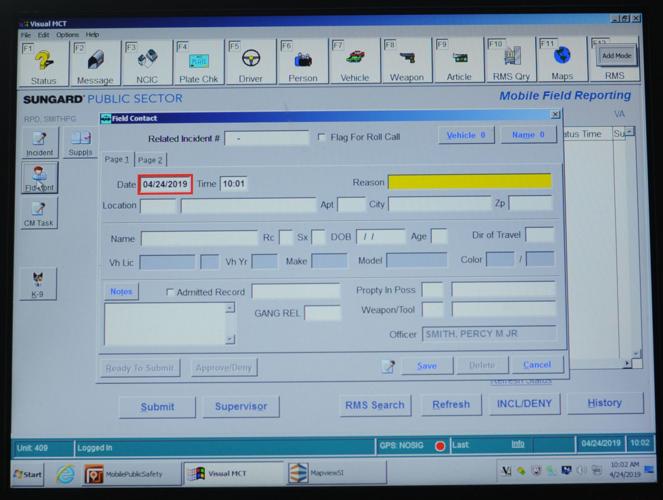Click the Date field 04/24/2019
663x500 pixels.
pyautogui.click(x=165, y=184)
